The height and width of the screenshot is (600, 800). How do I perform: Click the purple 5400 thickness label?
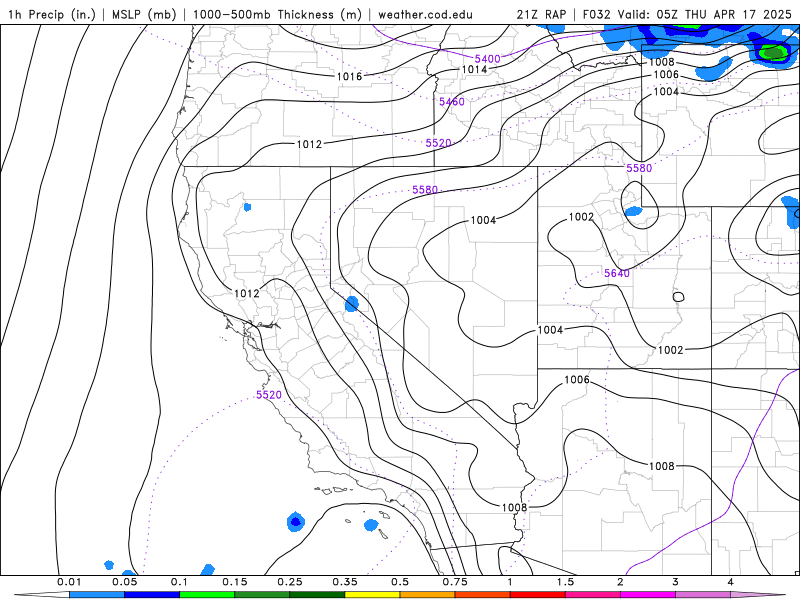488,59
